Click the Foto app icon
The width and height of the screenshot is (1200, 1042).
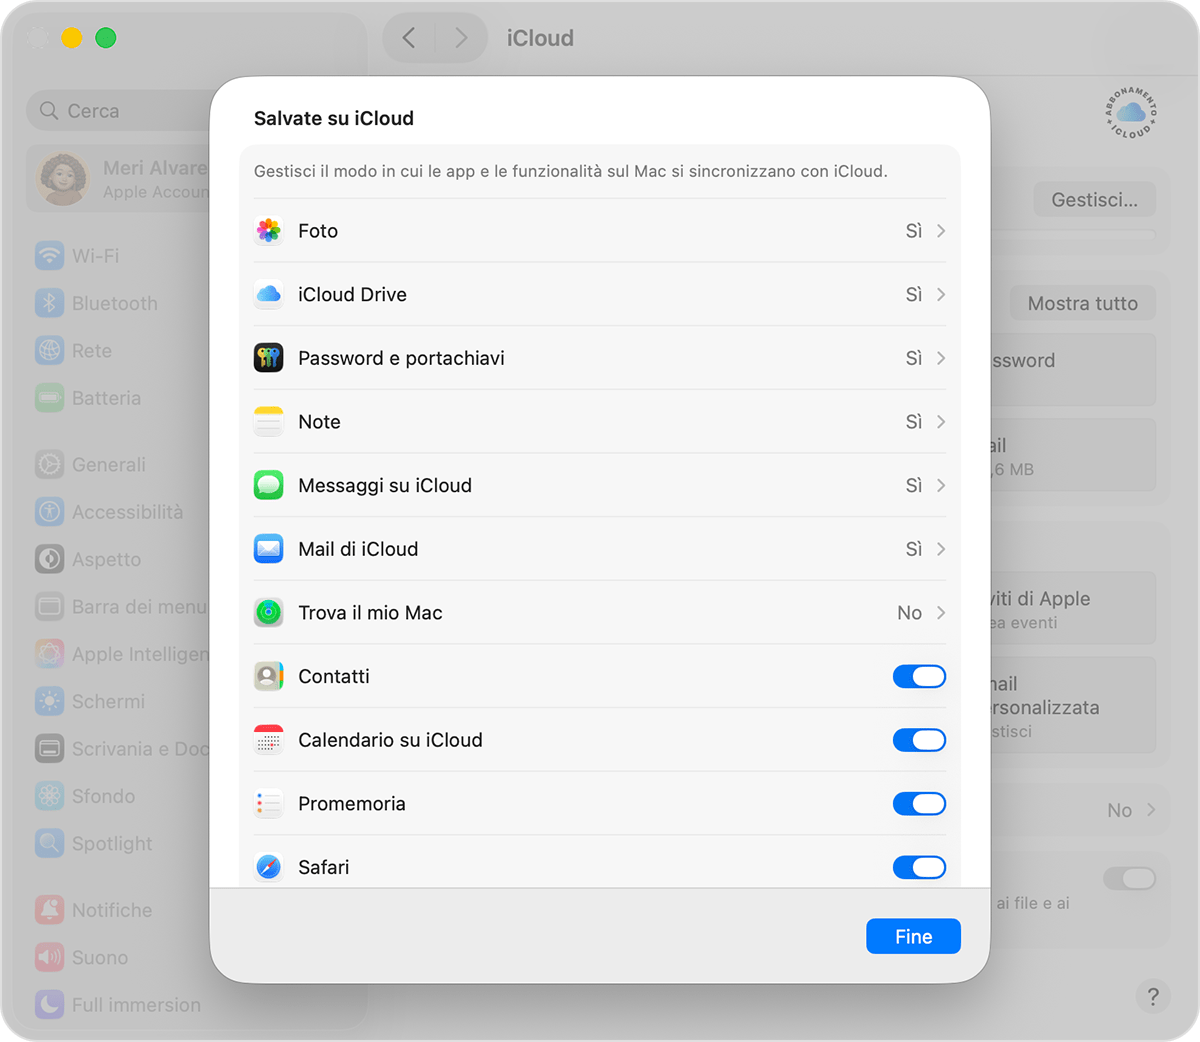[x=268, y=230]
